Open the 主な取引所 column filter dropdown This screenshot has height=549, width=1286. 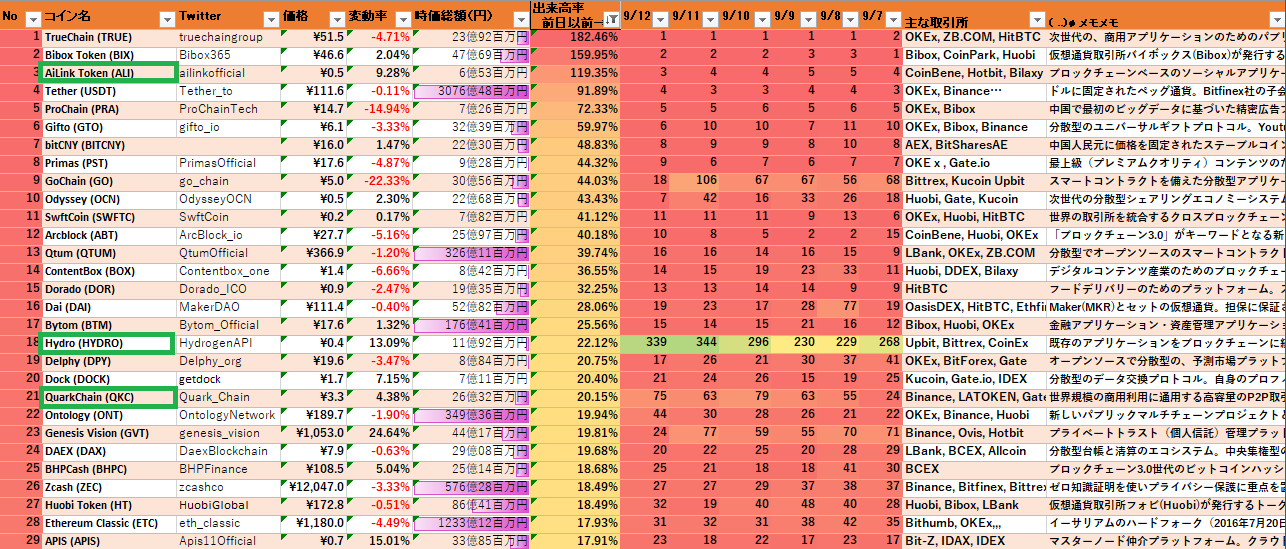[x=1036, y=19]
